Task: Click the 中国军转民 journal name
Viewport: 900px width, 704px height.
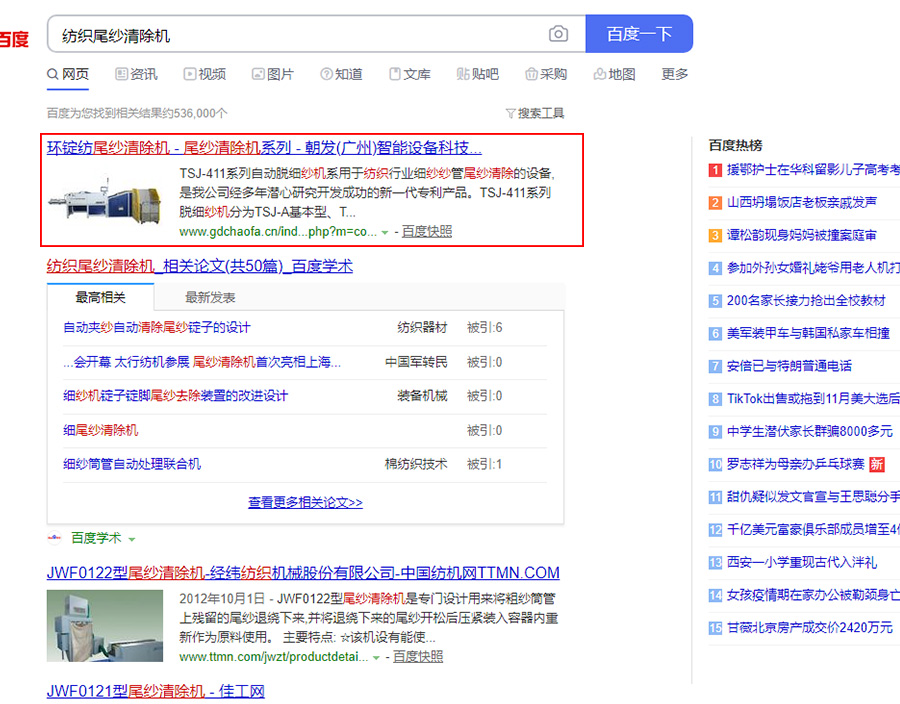Action: click(416, 362)
